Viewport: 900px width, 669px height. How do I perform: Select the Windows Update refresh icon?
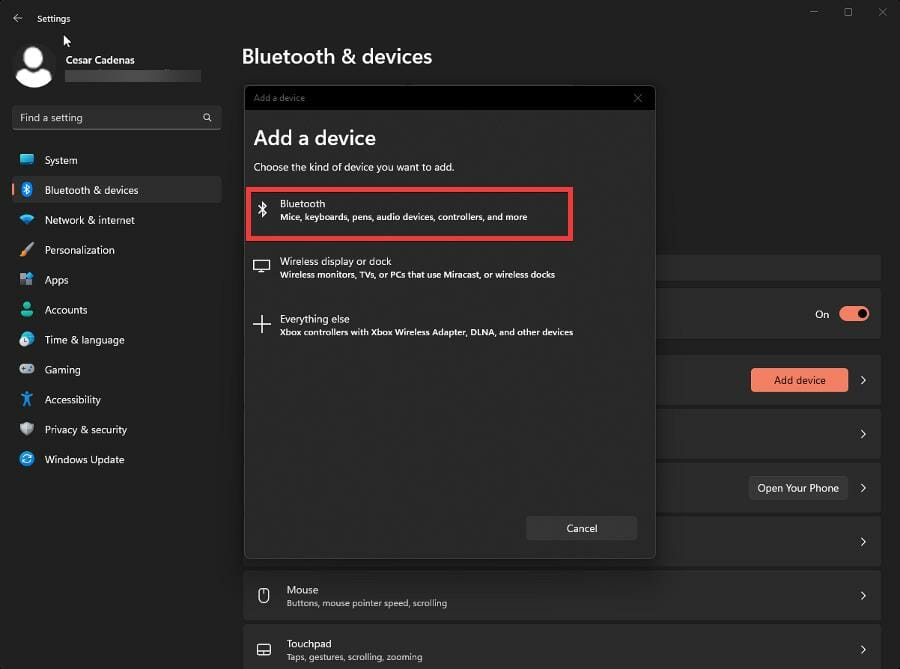pos(26,459)
